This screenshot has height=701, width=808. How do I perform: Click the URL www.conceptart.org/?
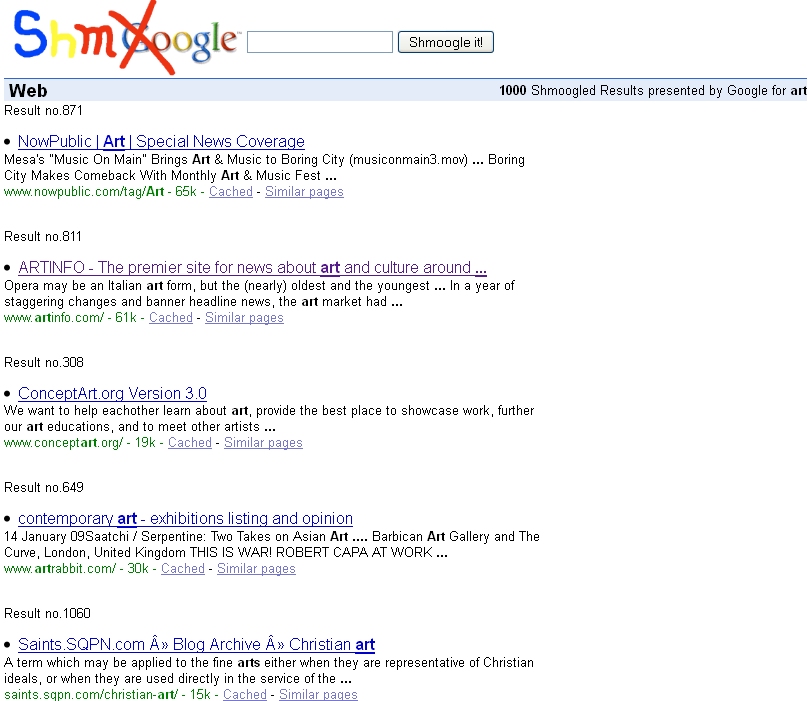pos(63,443)
